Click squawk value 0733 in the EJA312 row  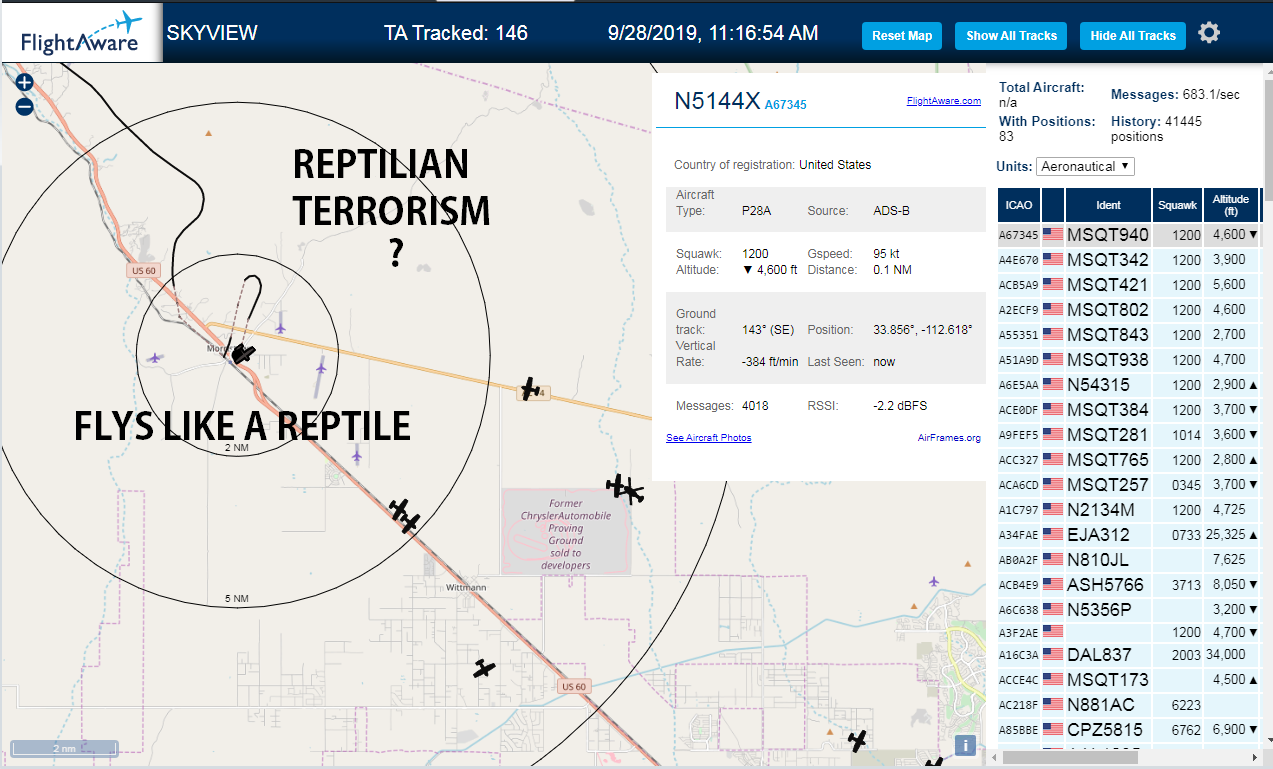[1186, 535]
